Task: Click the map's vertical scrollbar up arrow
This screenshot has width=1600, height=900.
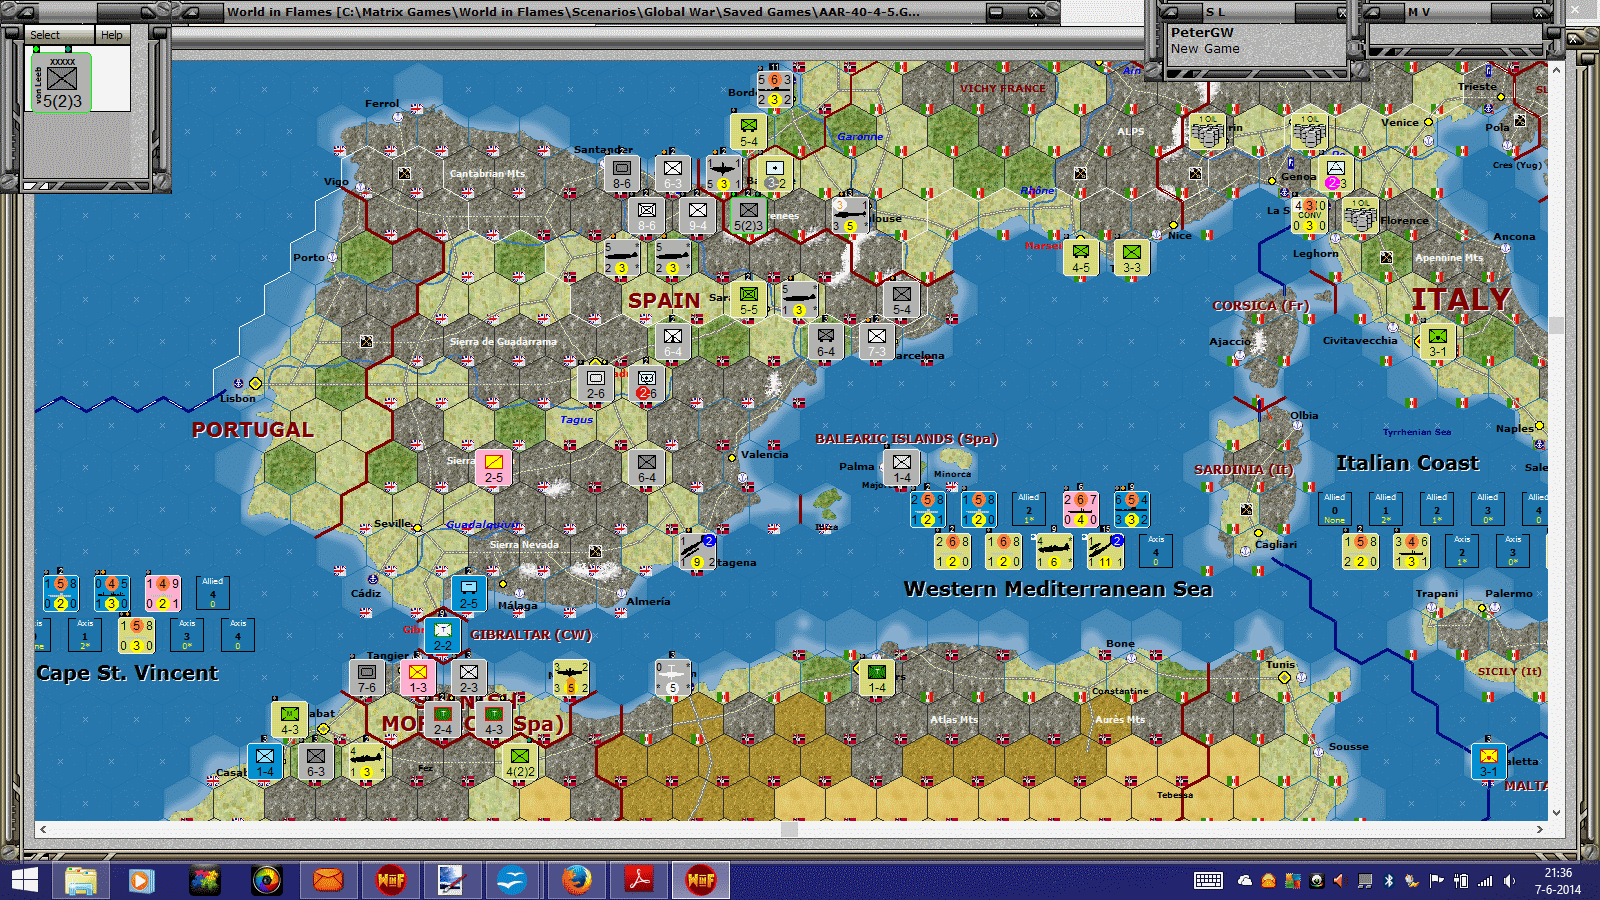Action: point(1556,70)
